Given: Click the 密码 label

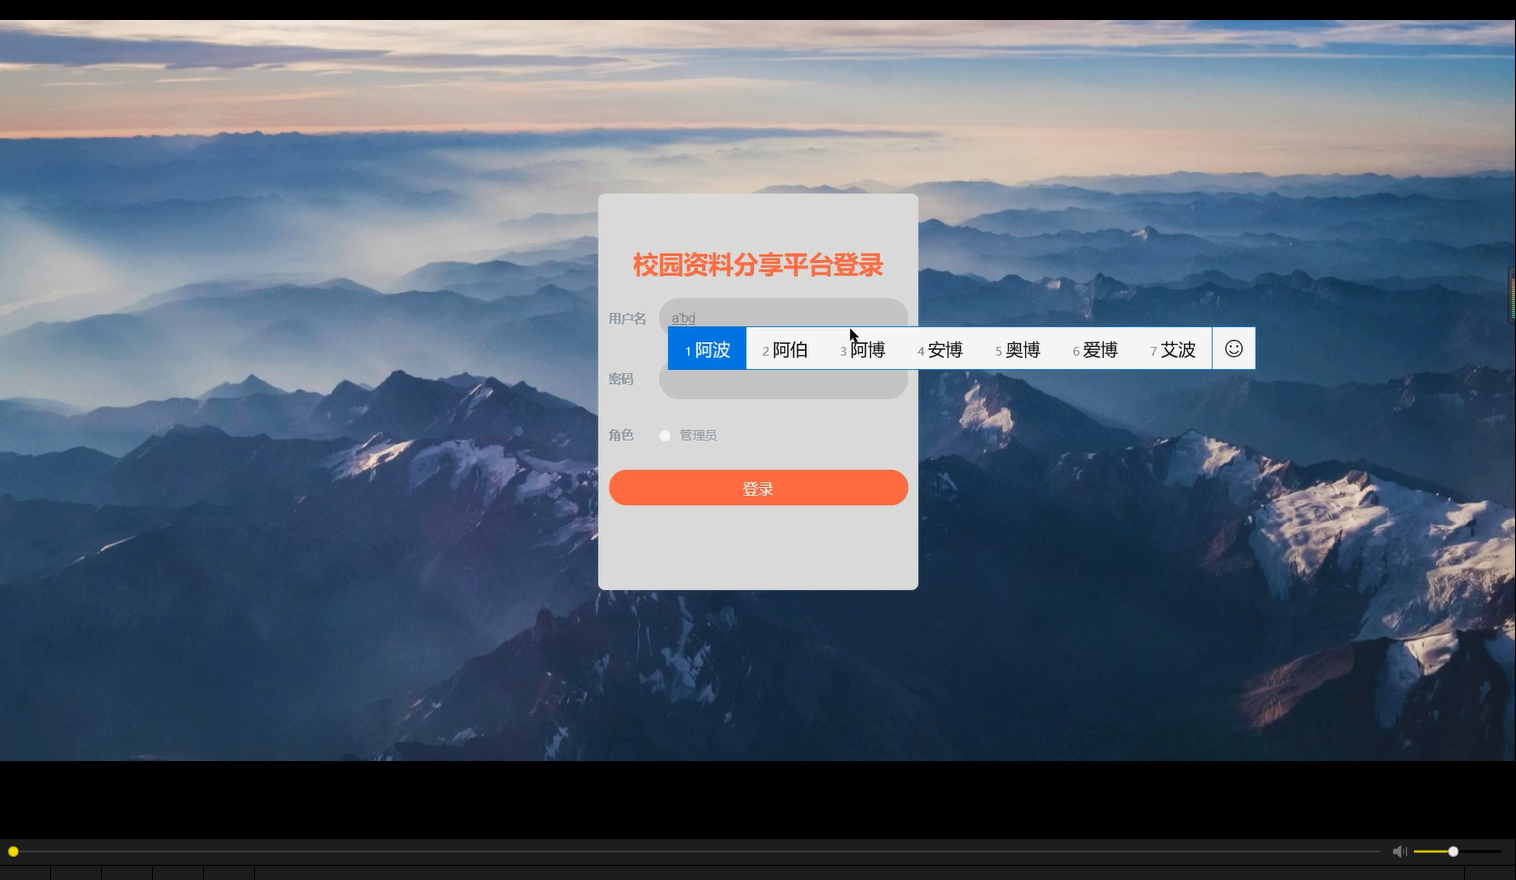Looking at the screenshot, I should [621, 379].
